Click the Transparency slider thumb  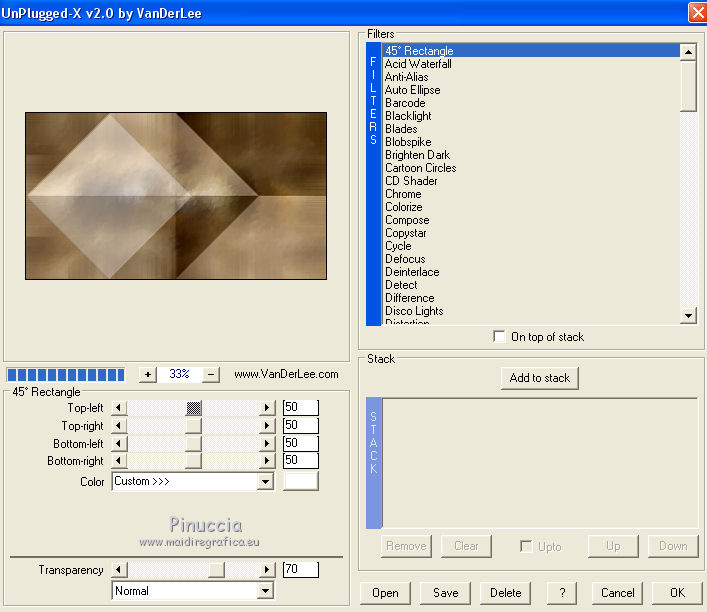coord(216,570)
